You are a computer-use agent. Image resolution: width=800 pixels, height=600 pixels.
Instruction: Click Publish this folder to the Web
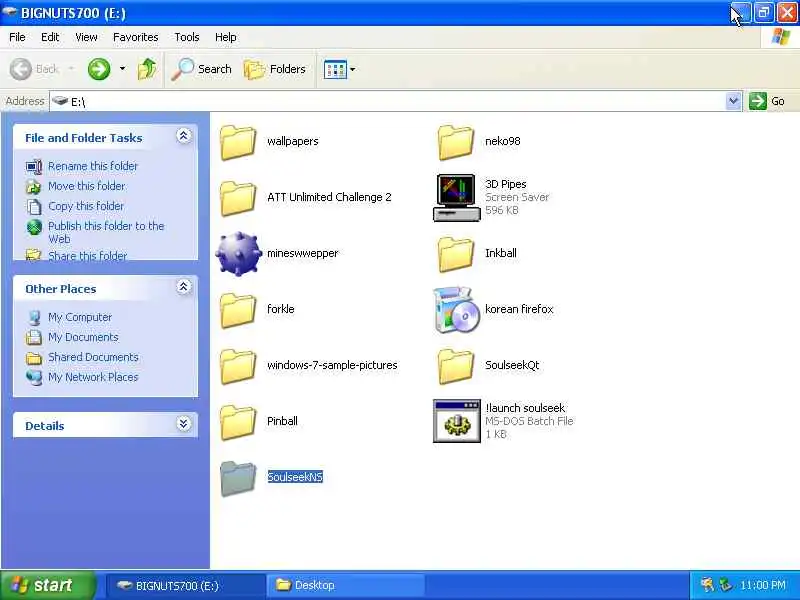pos(106,232)
